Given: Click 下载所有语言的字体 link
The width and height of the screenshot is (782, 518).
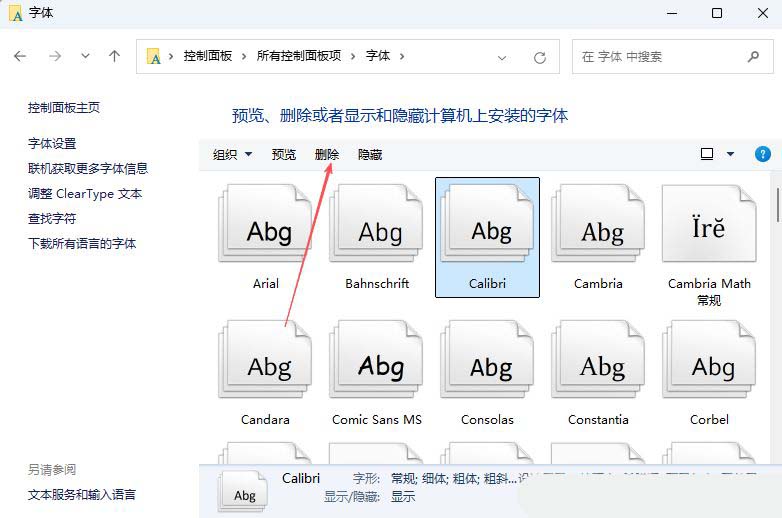Looking at the screenshot, I should tap(82, 243).
